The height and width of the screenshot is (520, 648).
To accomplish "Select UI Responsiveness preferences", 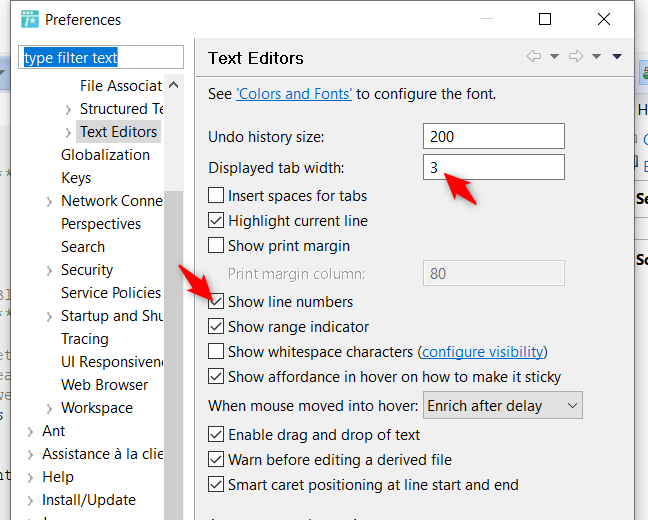I will point(112,362).
